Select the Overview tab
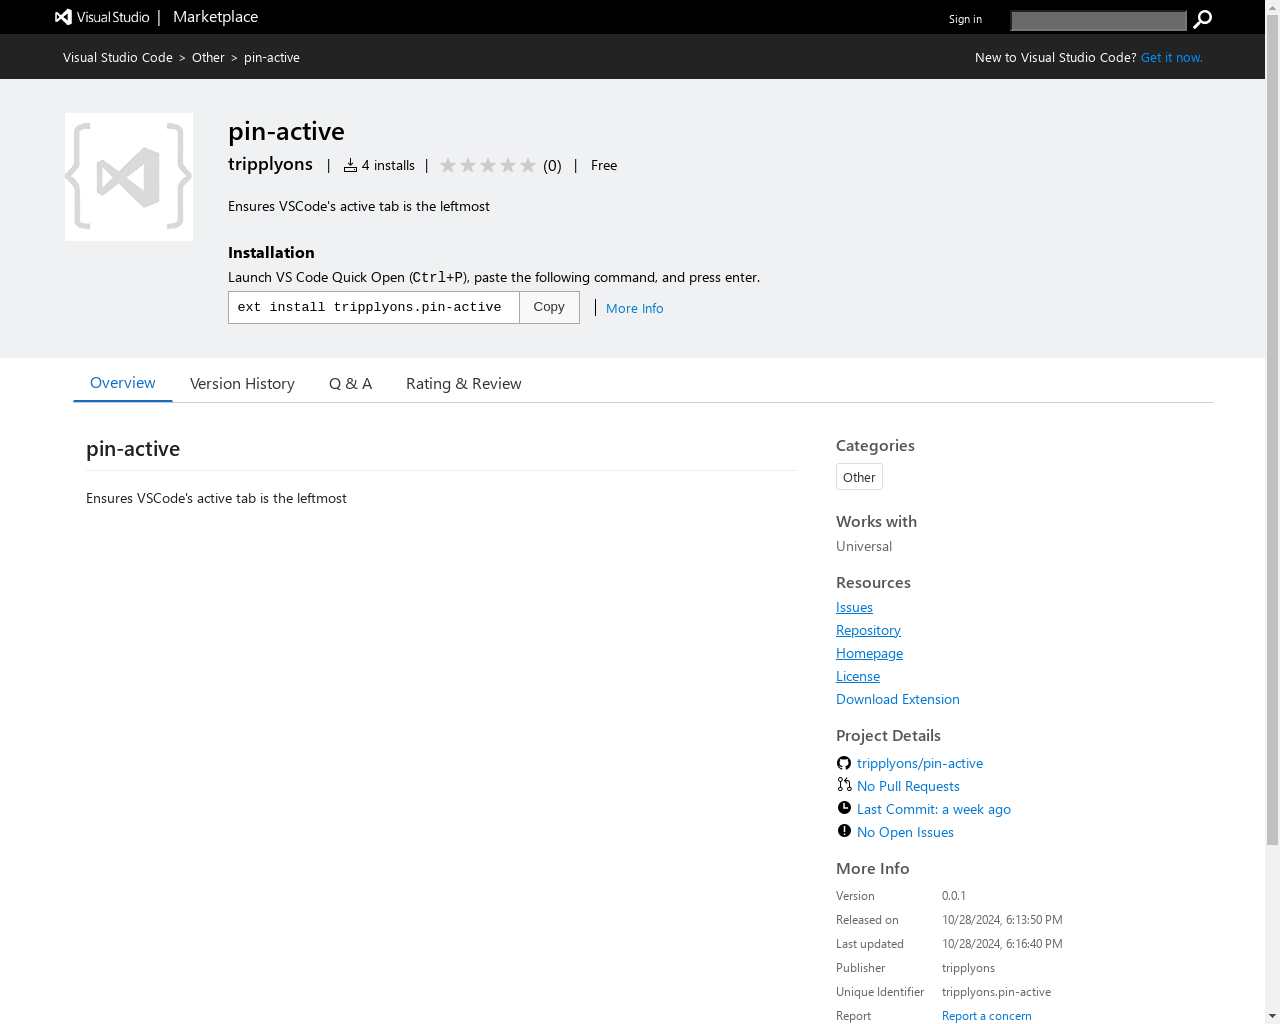This screenshot has width=1280, height=1024. [x=123, y=383]
